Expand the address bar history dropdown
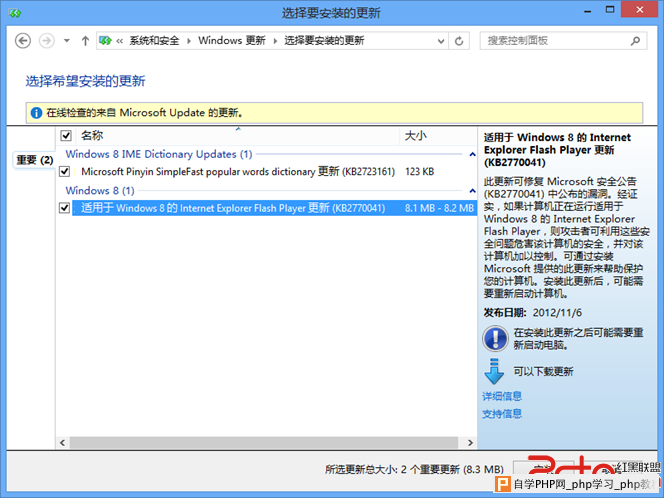664x498 pixels. pos(441,41)
